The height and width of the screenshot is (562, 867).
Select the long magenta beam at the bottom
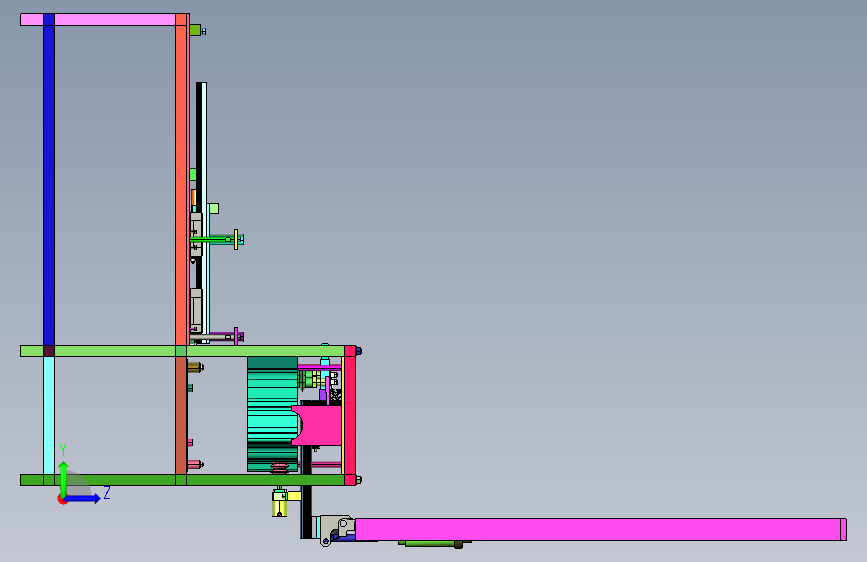pos(600,529)
